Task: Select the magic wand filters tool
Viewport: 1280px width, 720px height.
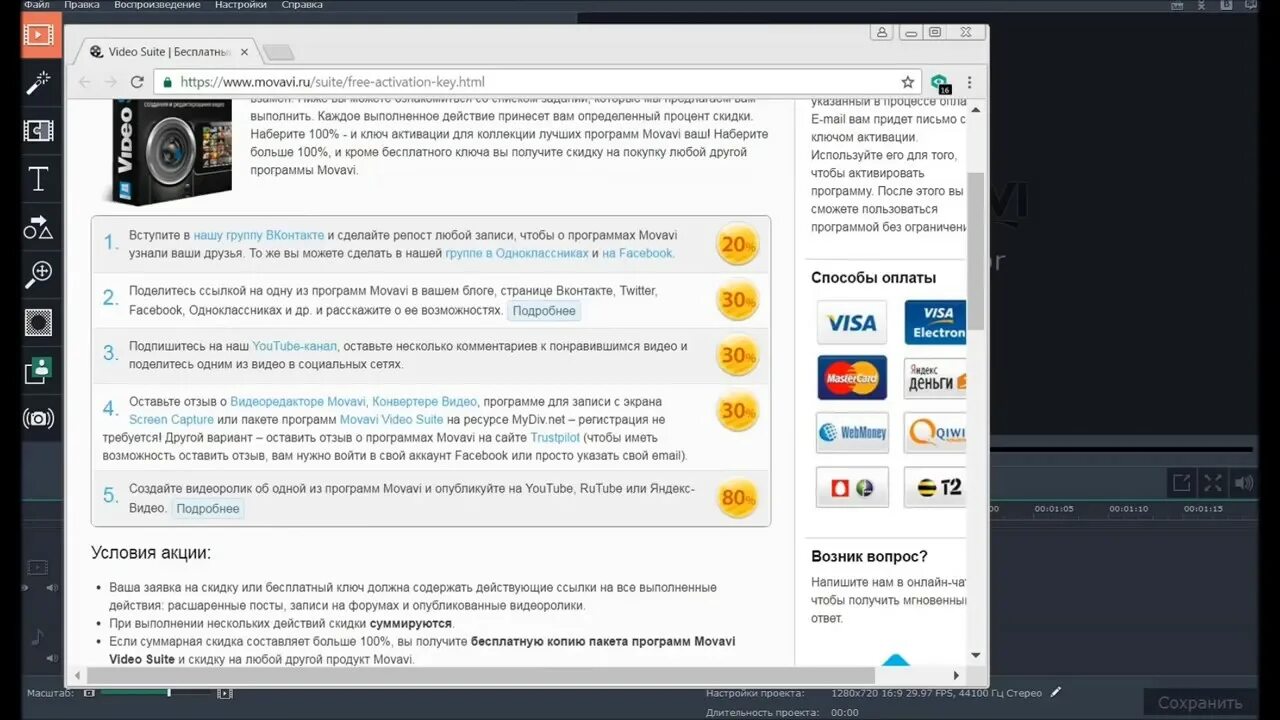Action: coord(39,83)
